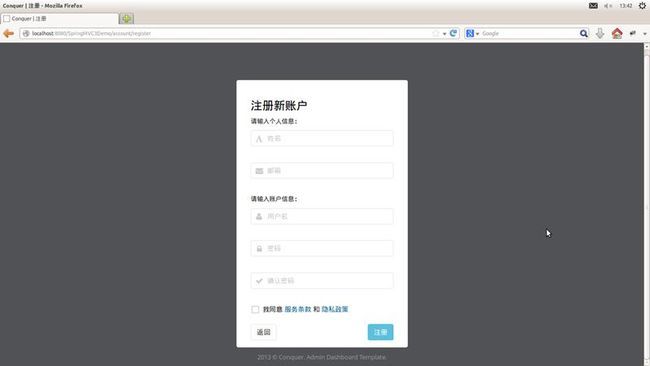Click the 邮箱 email field
Screen dimensions: 650x366
point(322,171)
